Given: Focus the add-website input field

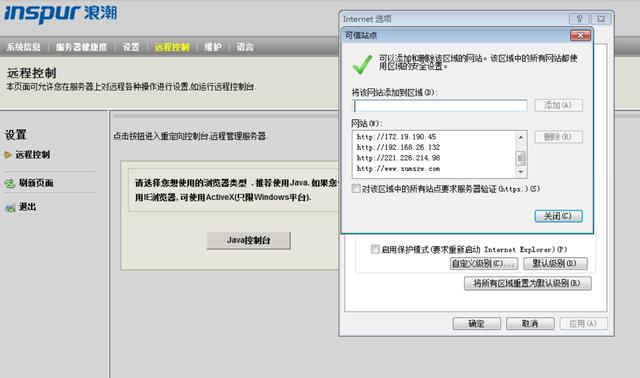Looking at the screenshot, I should (x=440, y=106).
